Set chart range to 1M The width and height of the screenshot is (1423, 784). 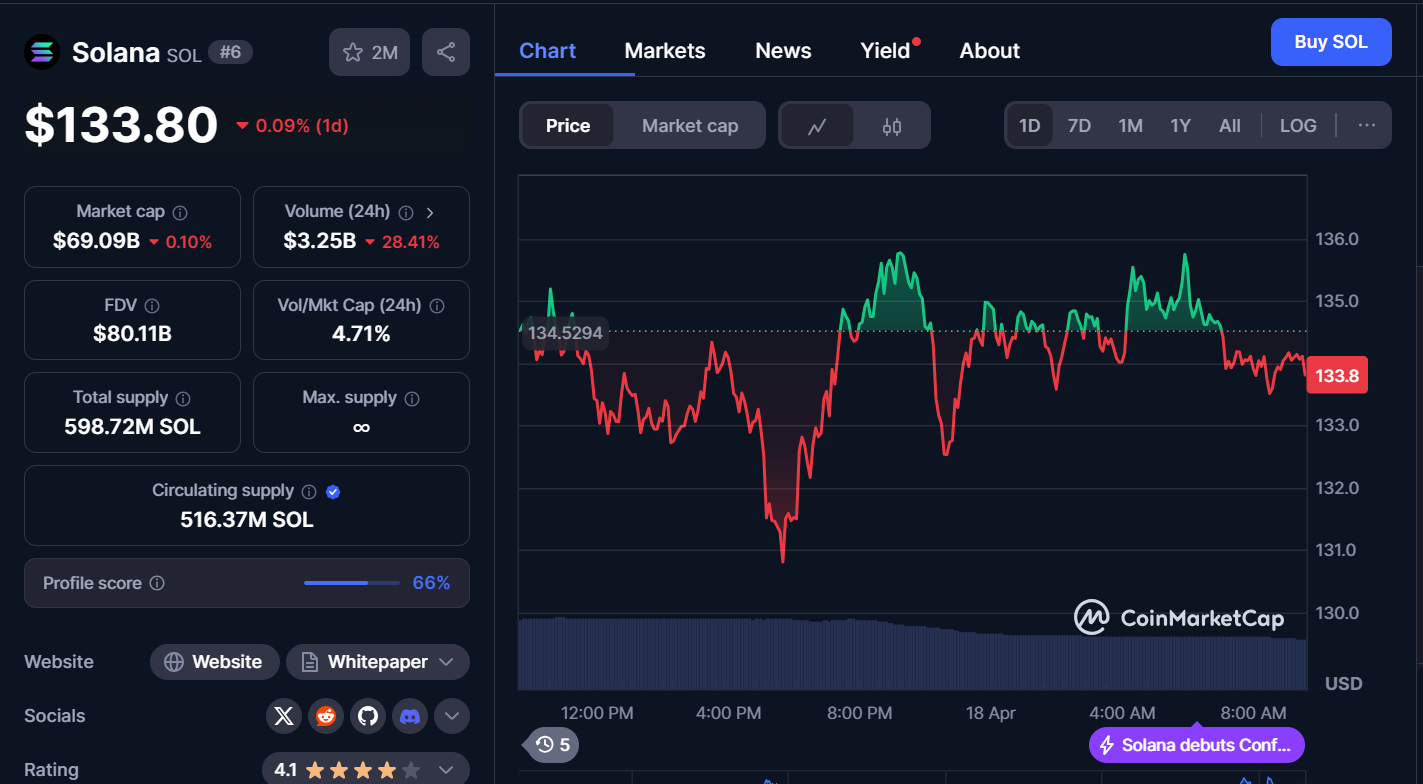pos(1131,126)
